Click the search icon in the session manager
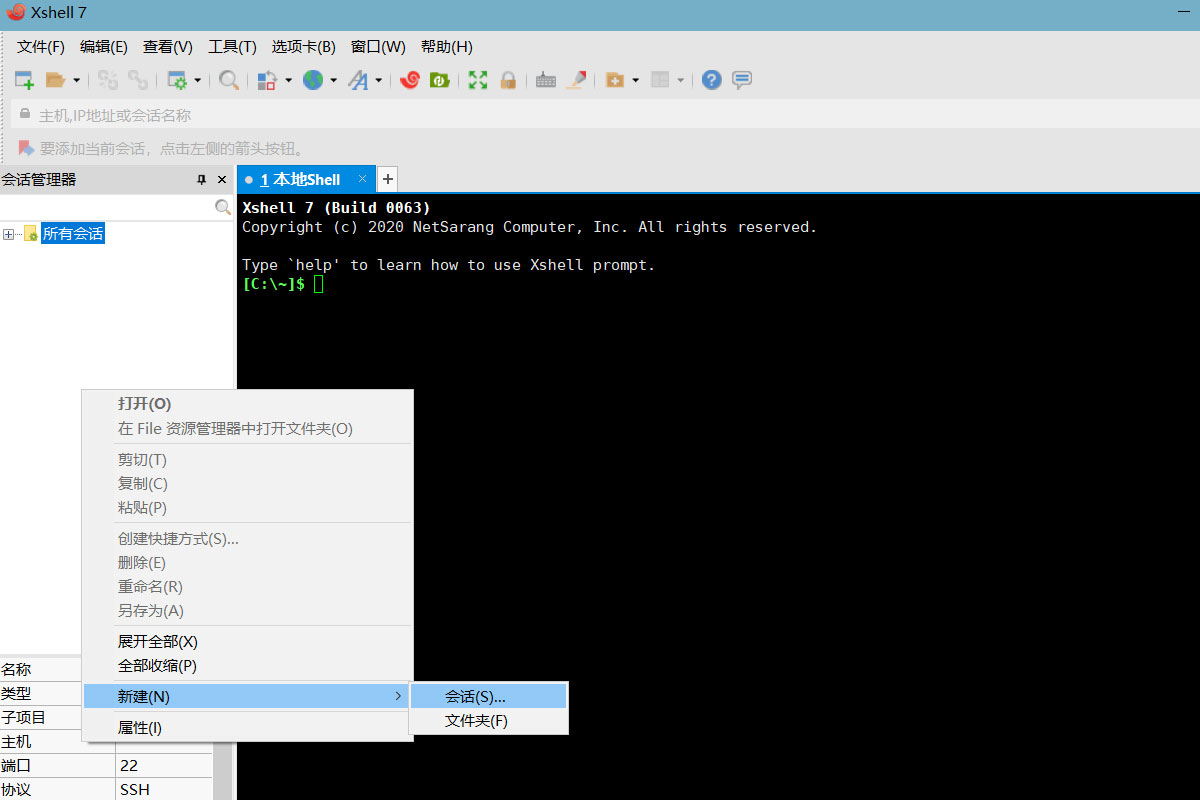The width and height of the screenshot is (1200, 800). click(223, 208)
